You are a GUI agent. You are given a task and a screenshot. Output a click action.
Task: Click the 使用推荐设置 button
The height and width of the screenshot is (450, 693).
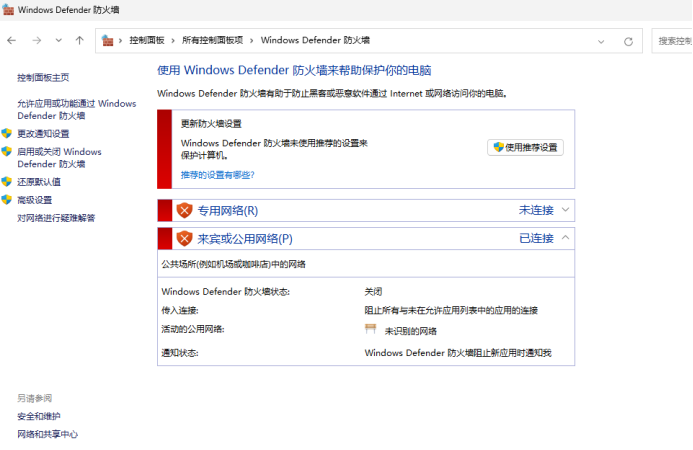(x=526, y=147)
